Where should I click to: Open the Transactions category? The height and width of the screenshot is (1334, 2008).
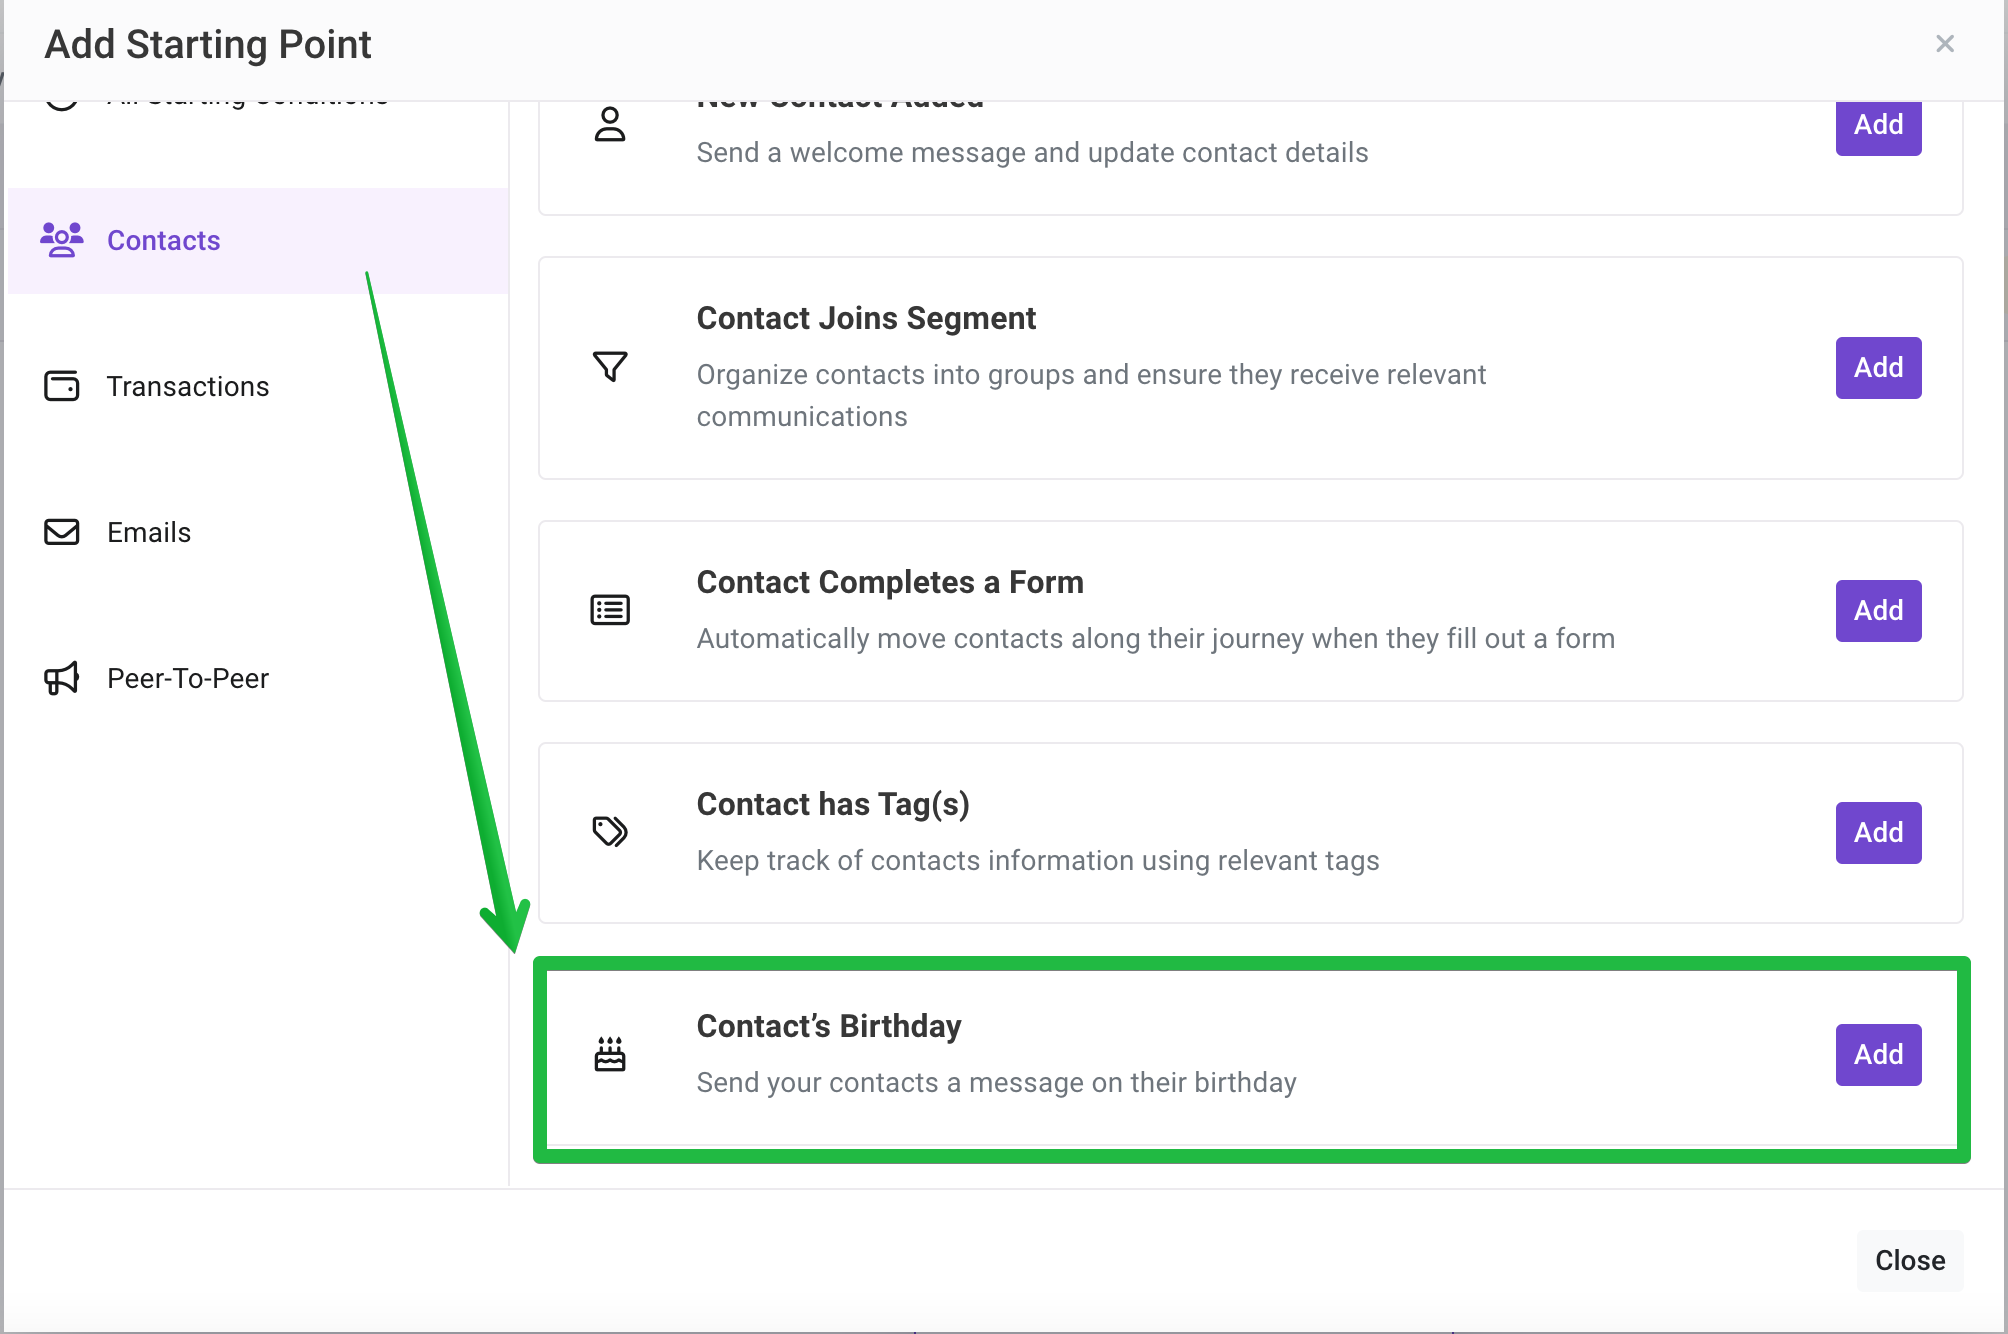(x=258, y=386)
